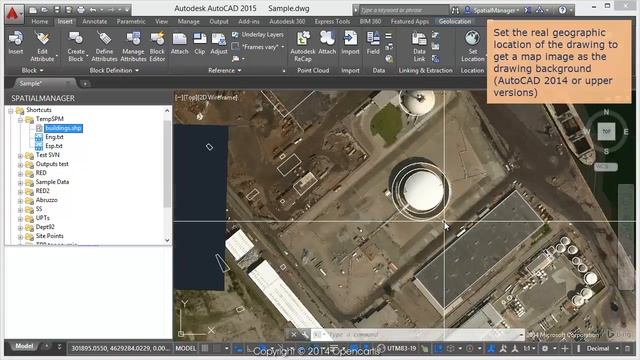Screen dimensions: 640x360
Task: Open the Help question mark icon
Action: [x=562, y=10]
